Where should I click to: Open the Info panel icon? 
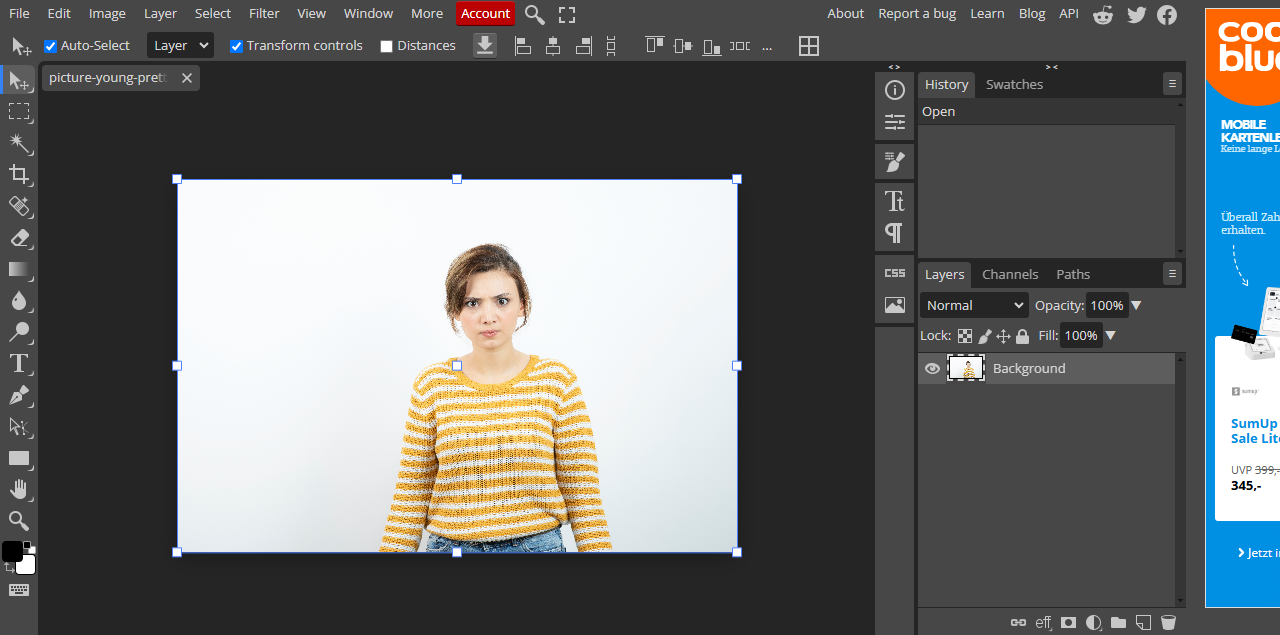pos(895,90)
